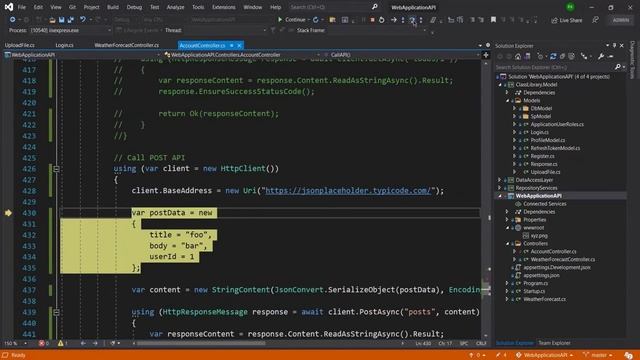Image resolution: width=640 pixels, height=360 pixels.
Task: Switch to the Team Explorer tab
Action: coord(554,343)
